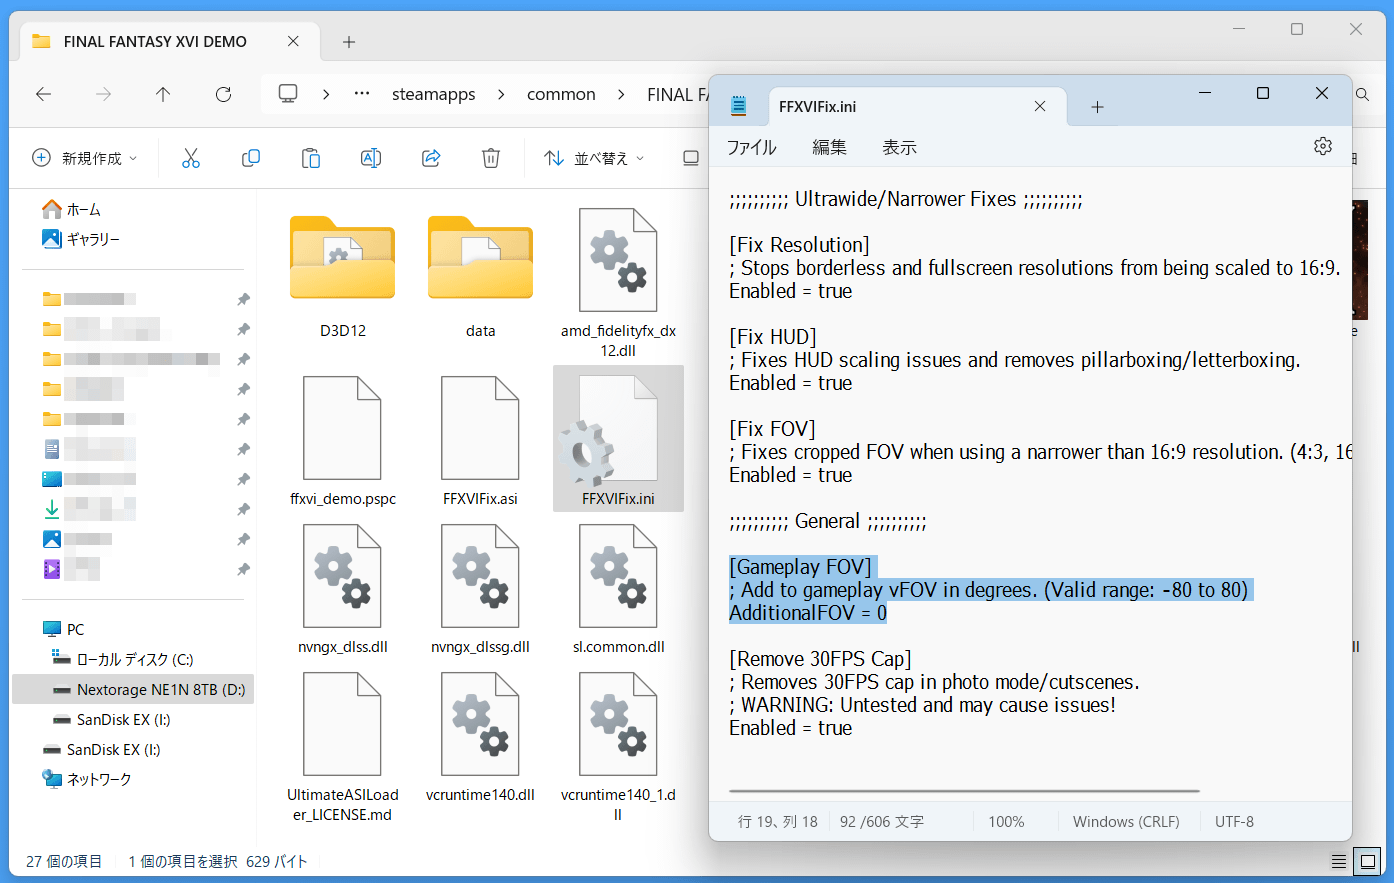
Task: Select amd_fidelityfx_dx12.dll file
Action: tap(618, 284)
